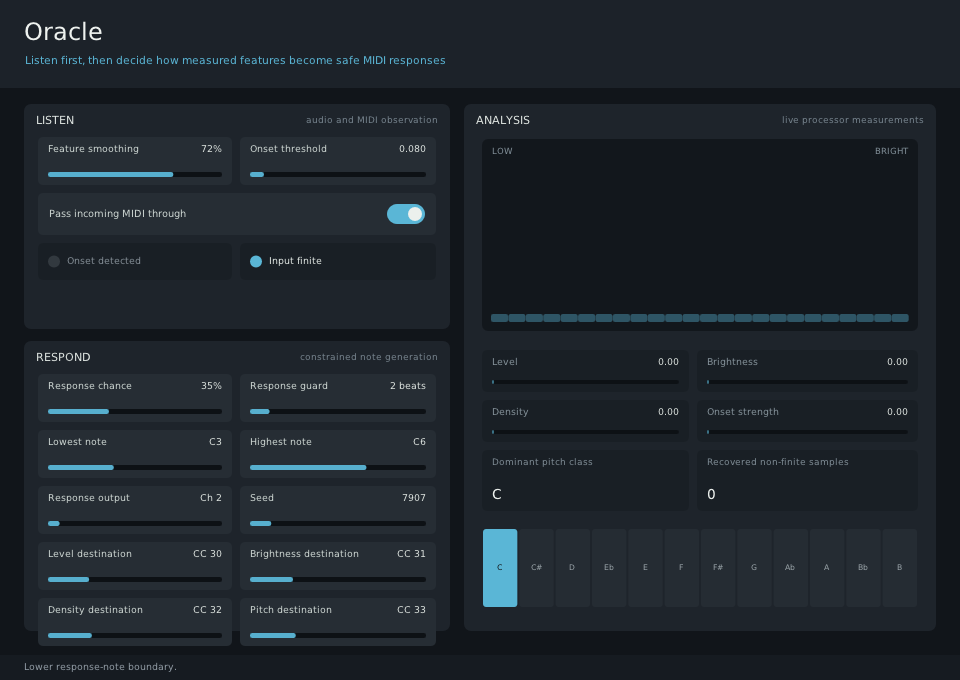Click the ANALYSIS section heading
Screen dimensions: 960x680
coord(503,120)
